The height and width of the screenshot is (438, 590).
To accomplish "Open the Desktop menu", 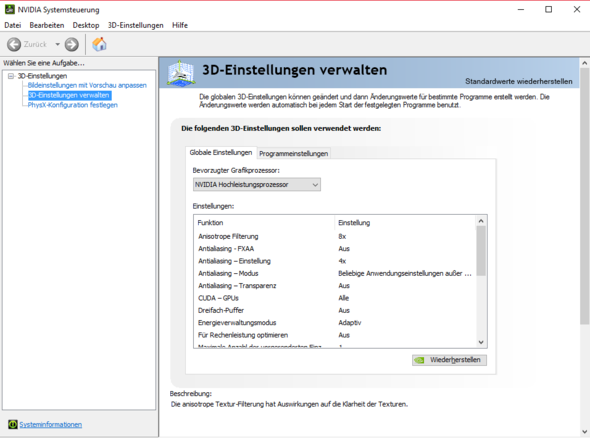I will tap(86, 25).
